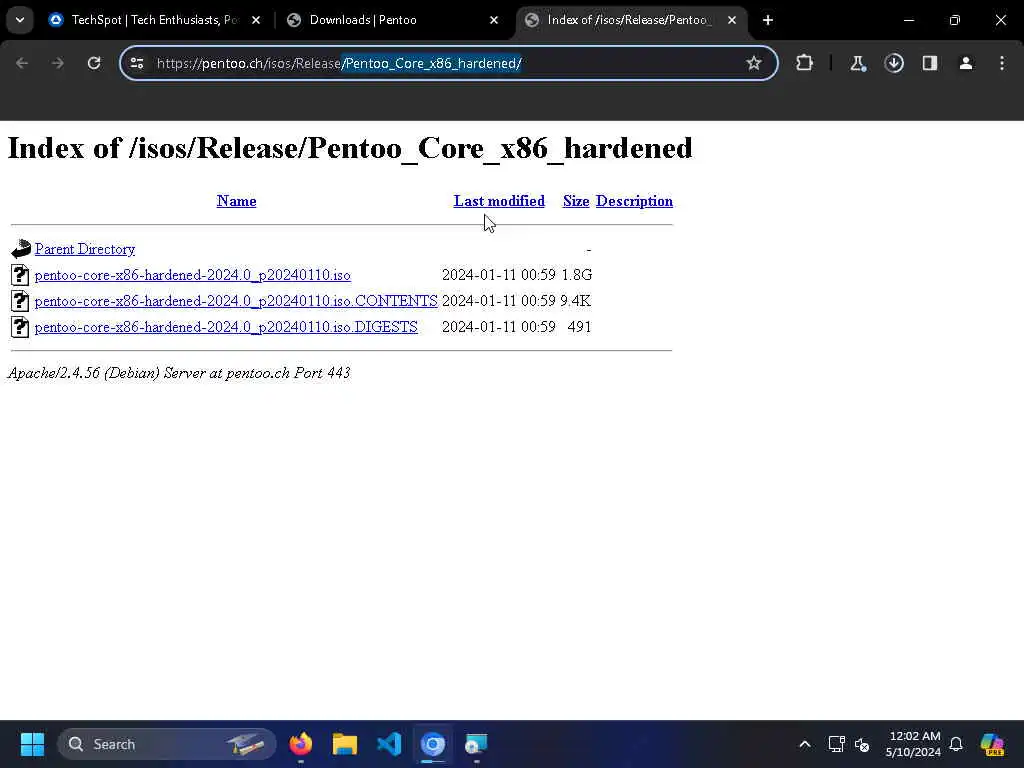Open the .iso.DIGESTS file link

(226, 327)
